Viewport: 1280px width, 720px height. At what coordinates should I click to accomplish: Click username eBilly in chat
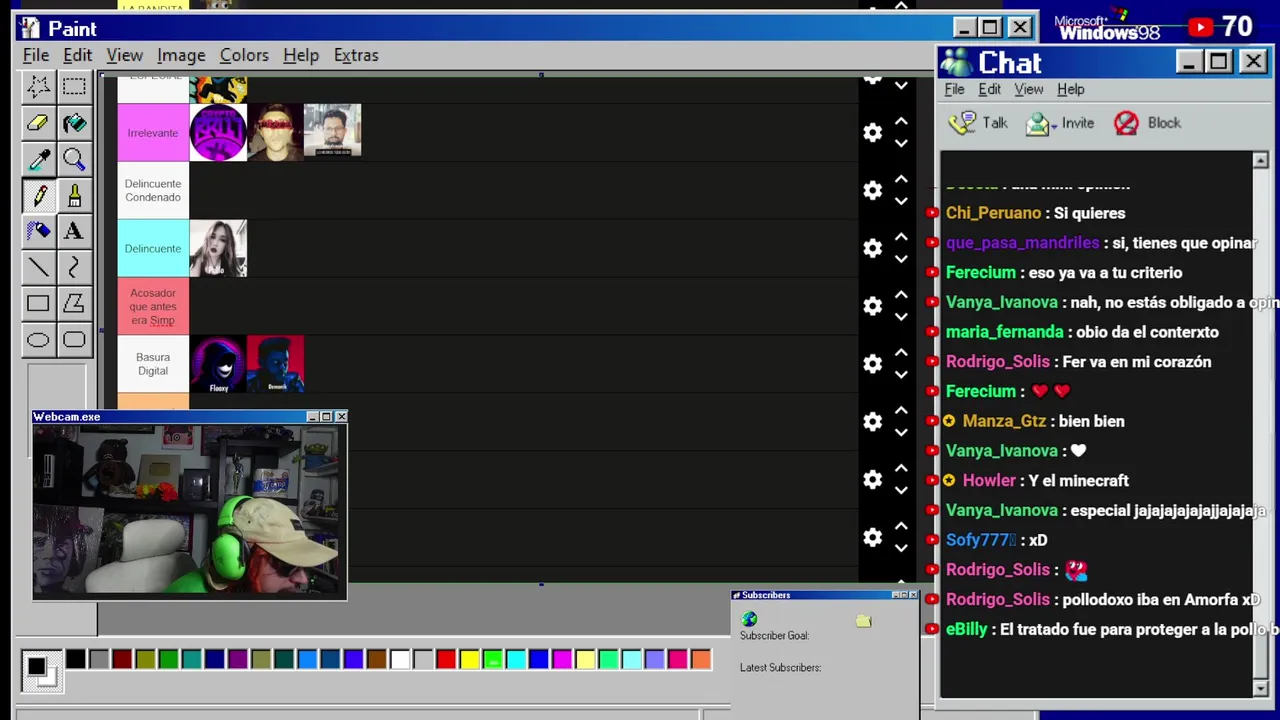[x=966, y=629]
